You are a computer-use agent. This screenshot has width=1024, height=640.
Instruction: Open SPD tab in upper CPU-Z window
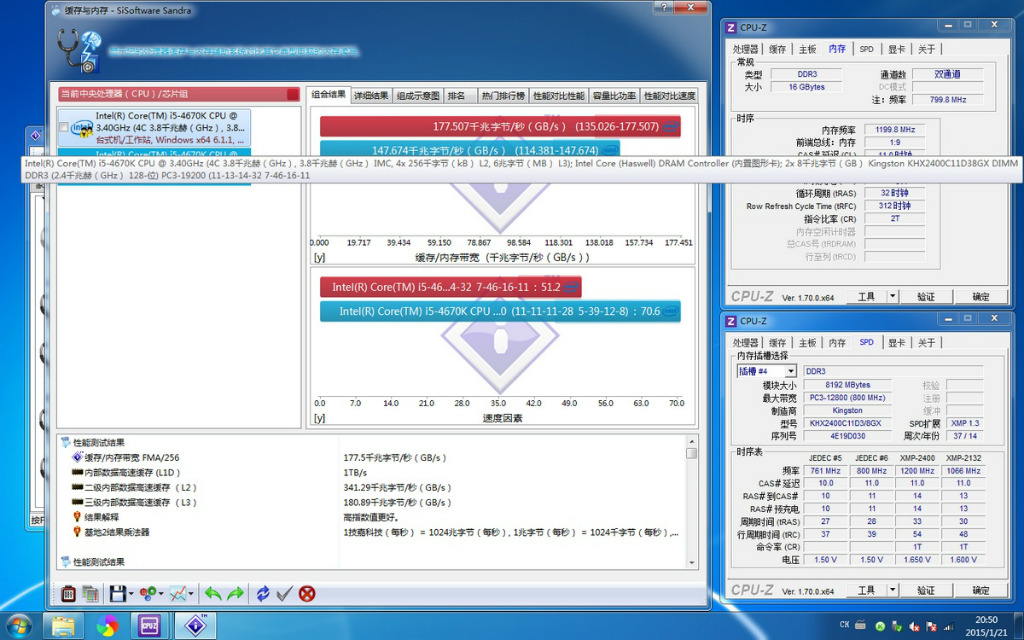(x=867, y=49)
